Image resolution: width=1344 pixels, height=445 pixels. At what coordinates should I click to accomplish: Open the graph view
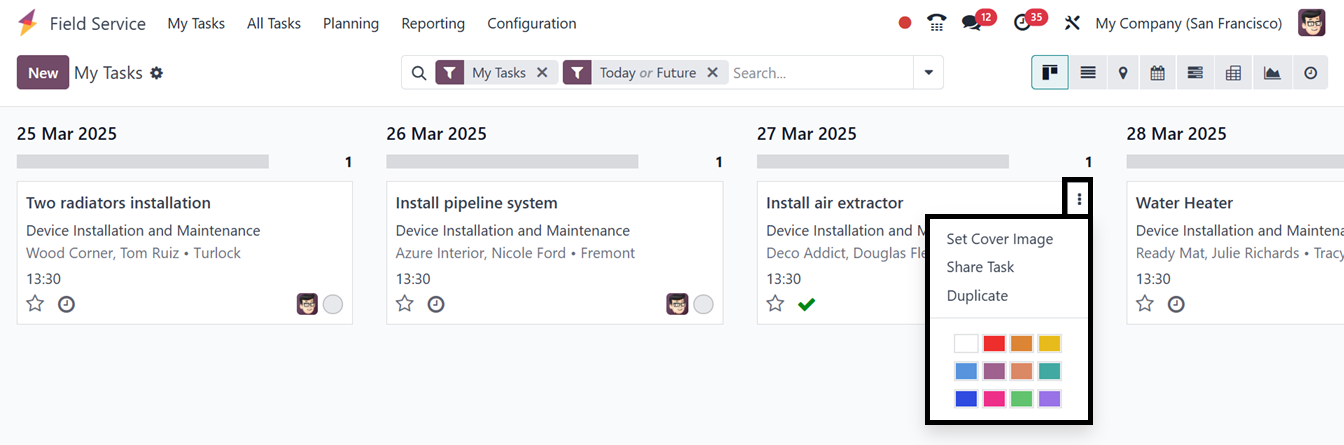1272,73
